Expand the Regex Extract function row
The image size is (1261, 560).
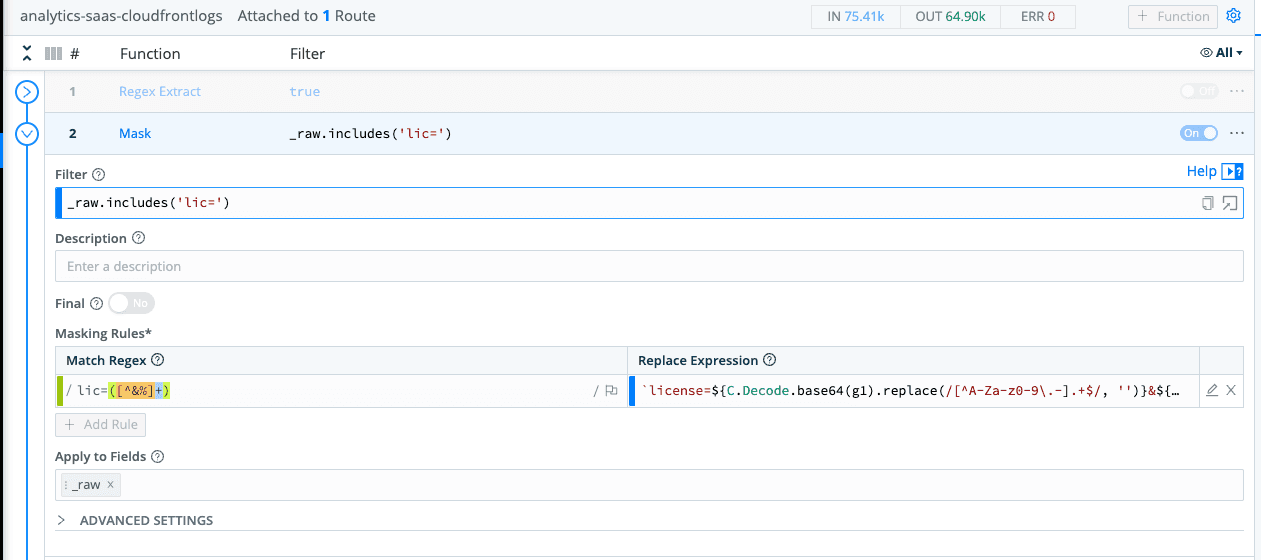[27, 92]
